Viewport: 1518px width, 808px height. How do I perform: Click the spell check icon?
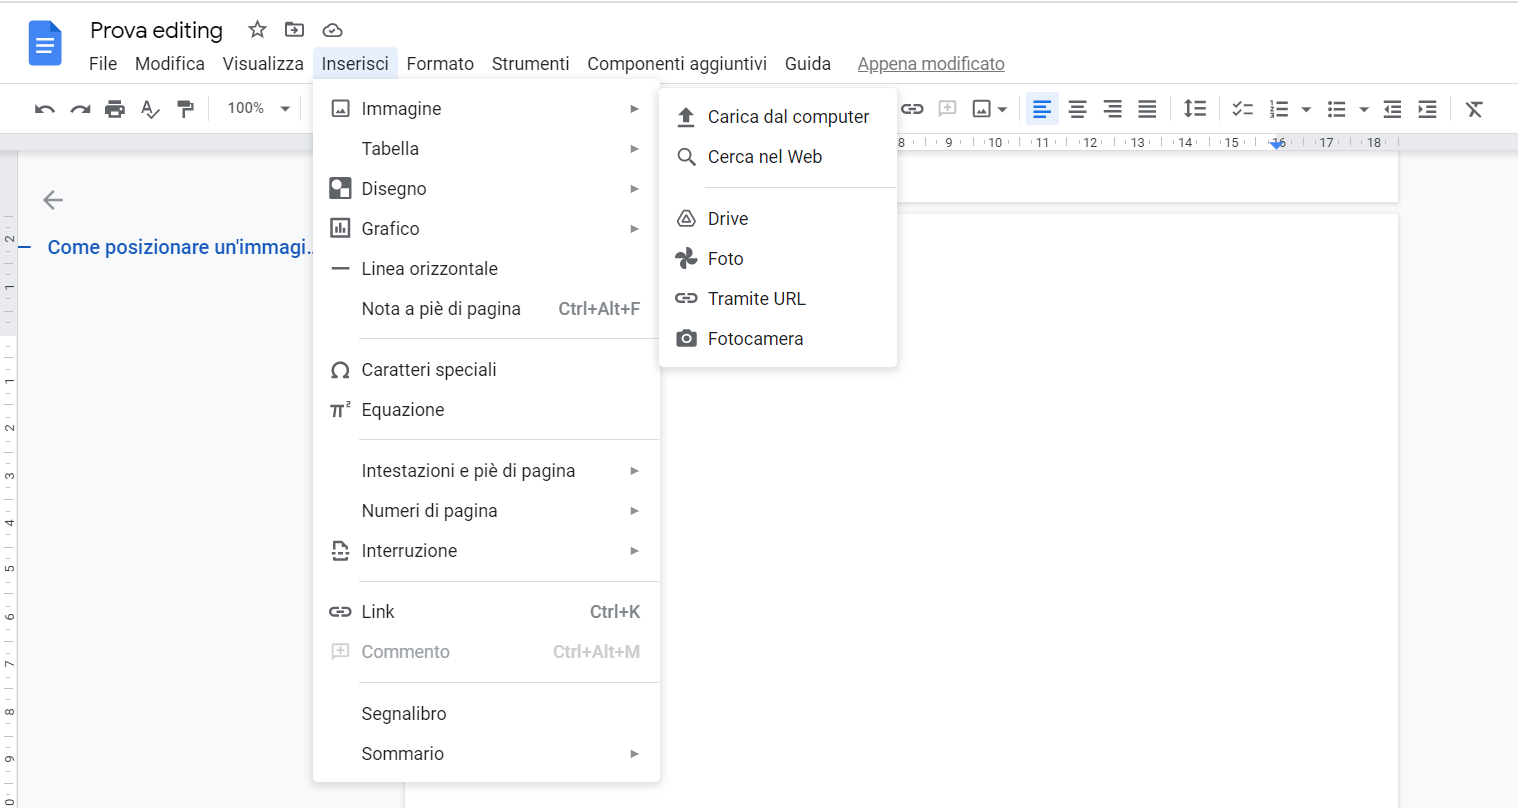point(150,109)
